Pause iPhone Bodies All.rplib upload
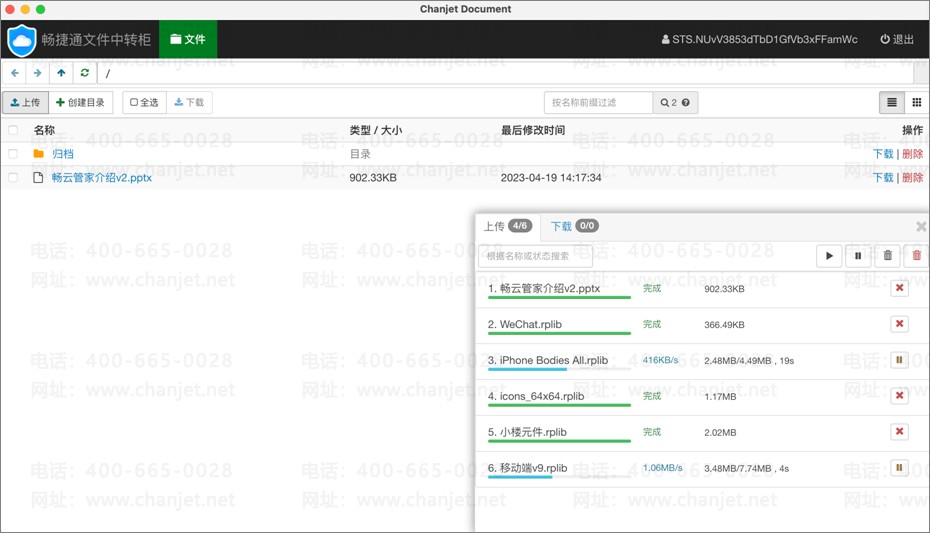 tap(899, 360)
